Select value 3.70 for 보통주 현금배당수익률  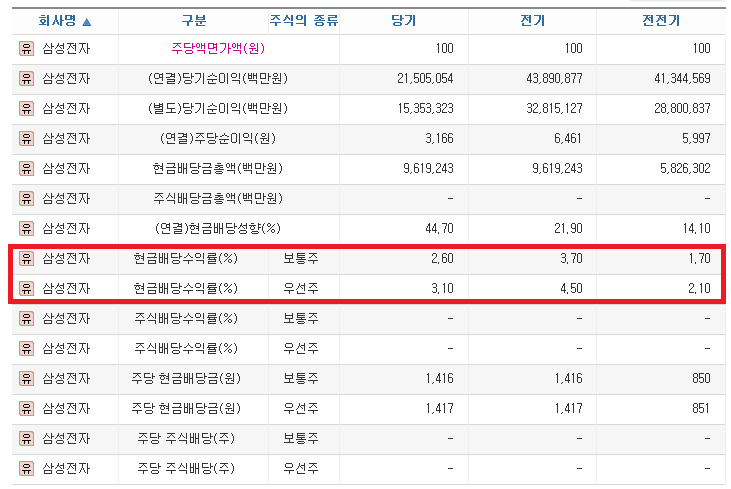(571, 258)
